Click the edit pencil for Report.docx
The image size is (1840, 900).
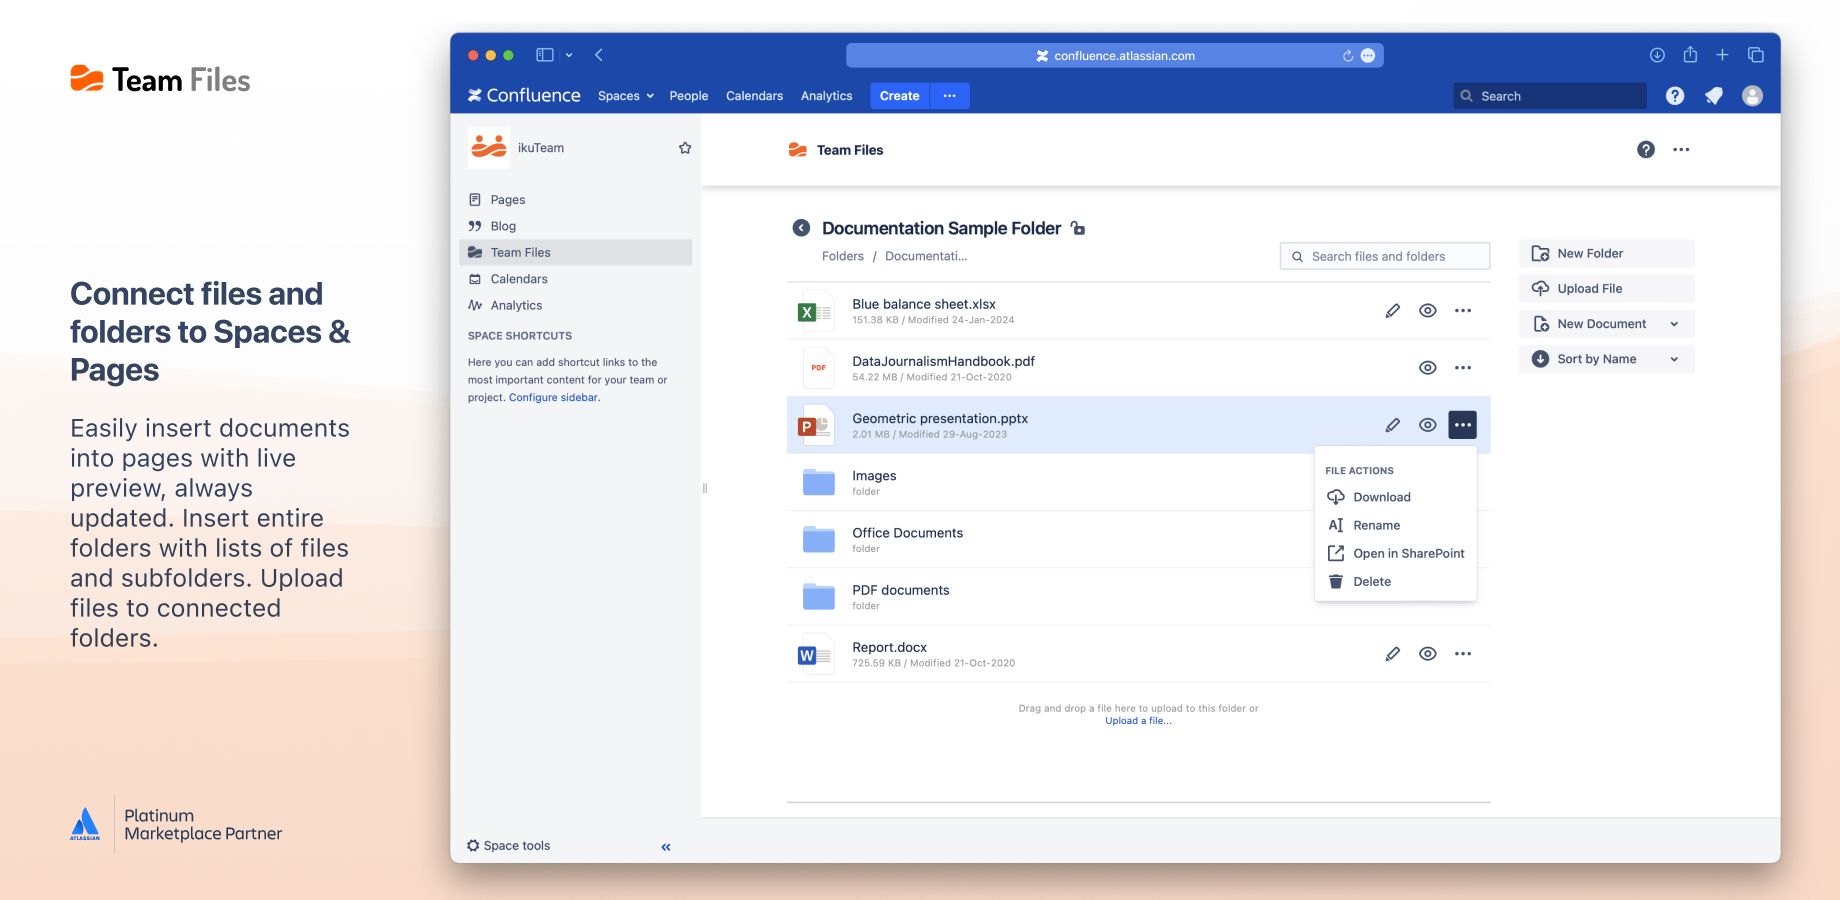point(1392,654)
